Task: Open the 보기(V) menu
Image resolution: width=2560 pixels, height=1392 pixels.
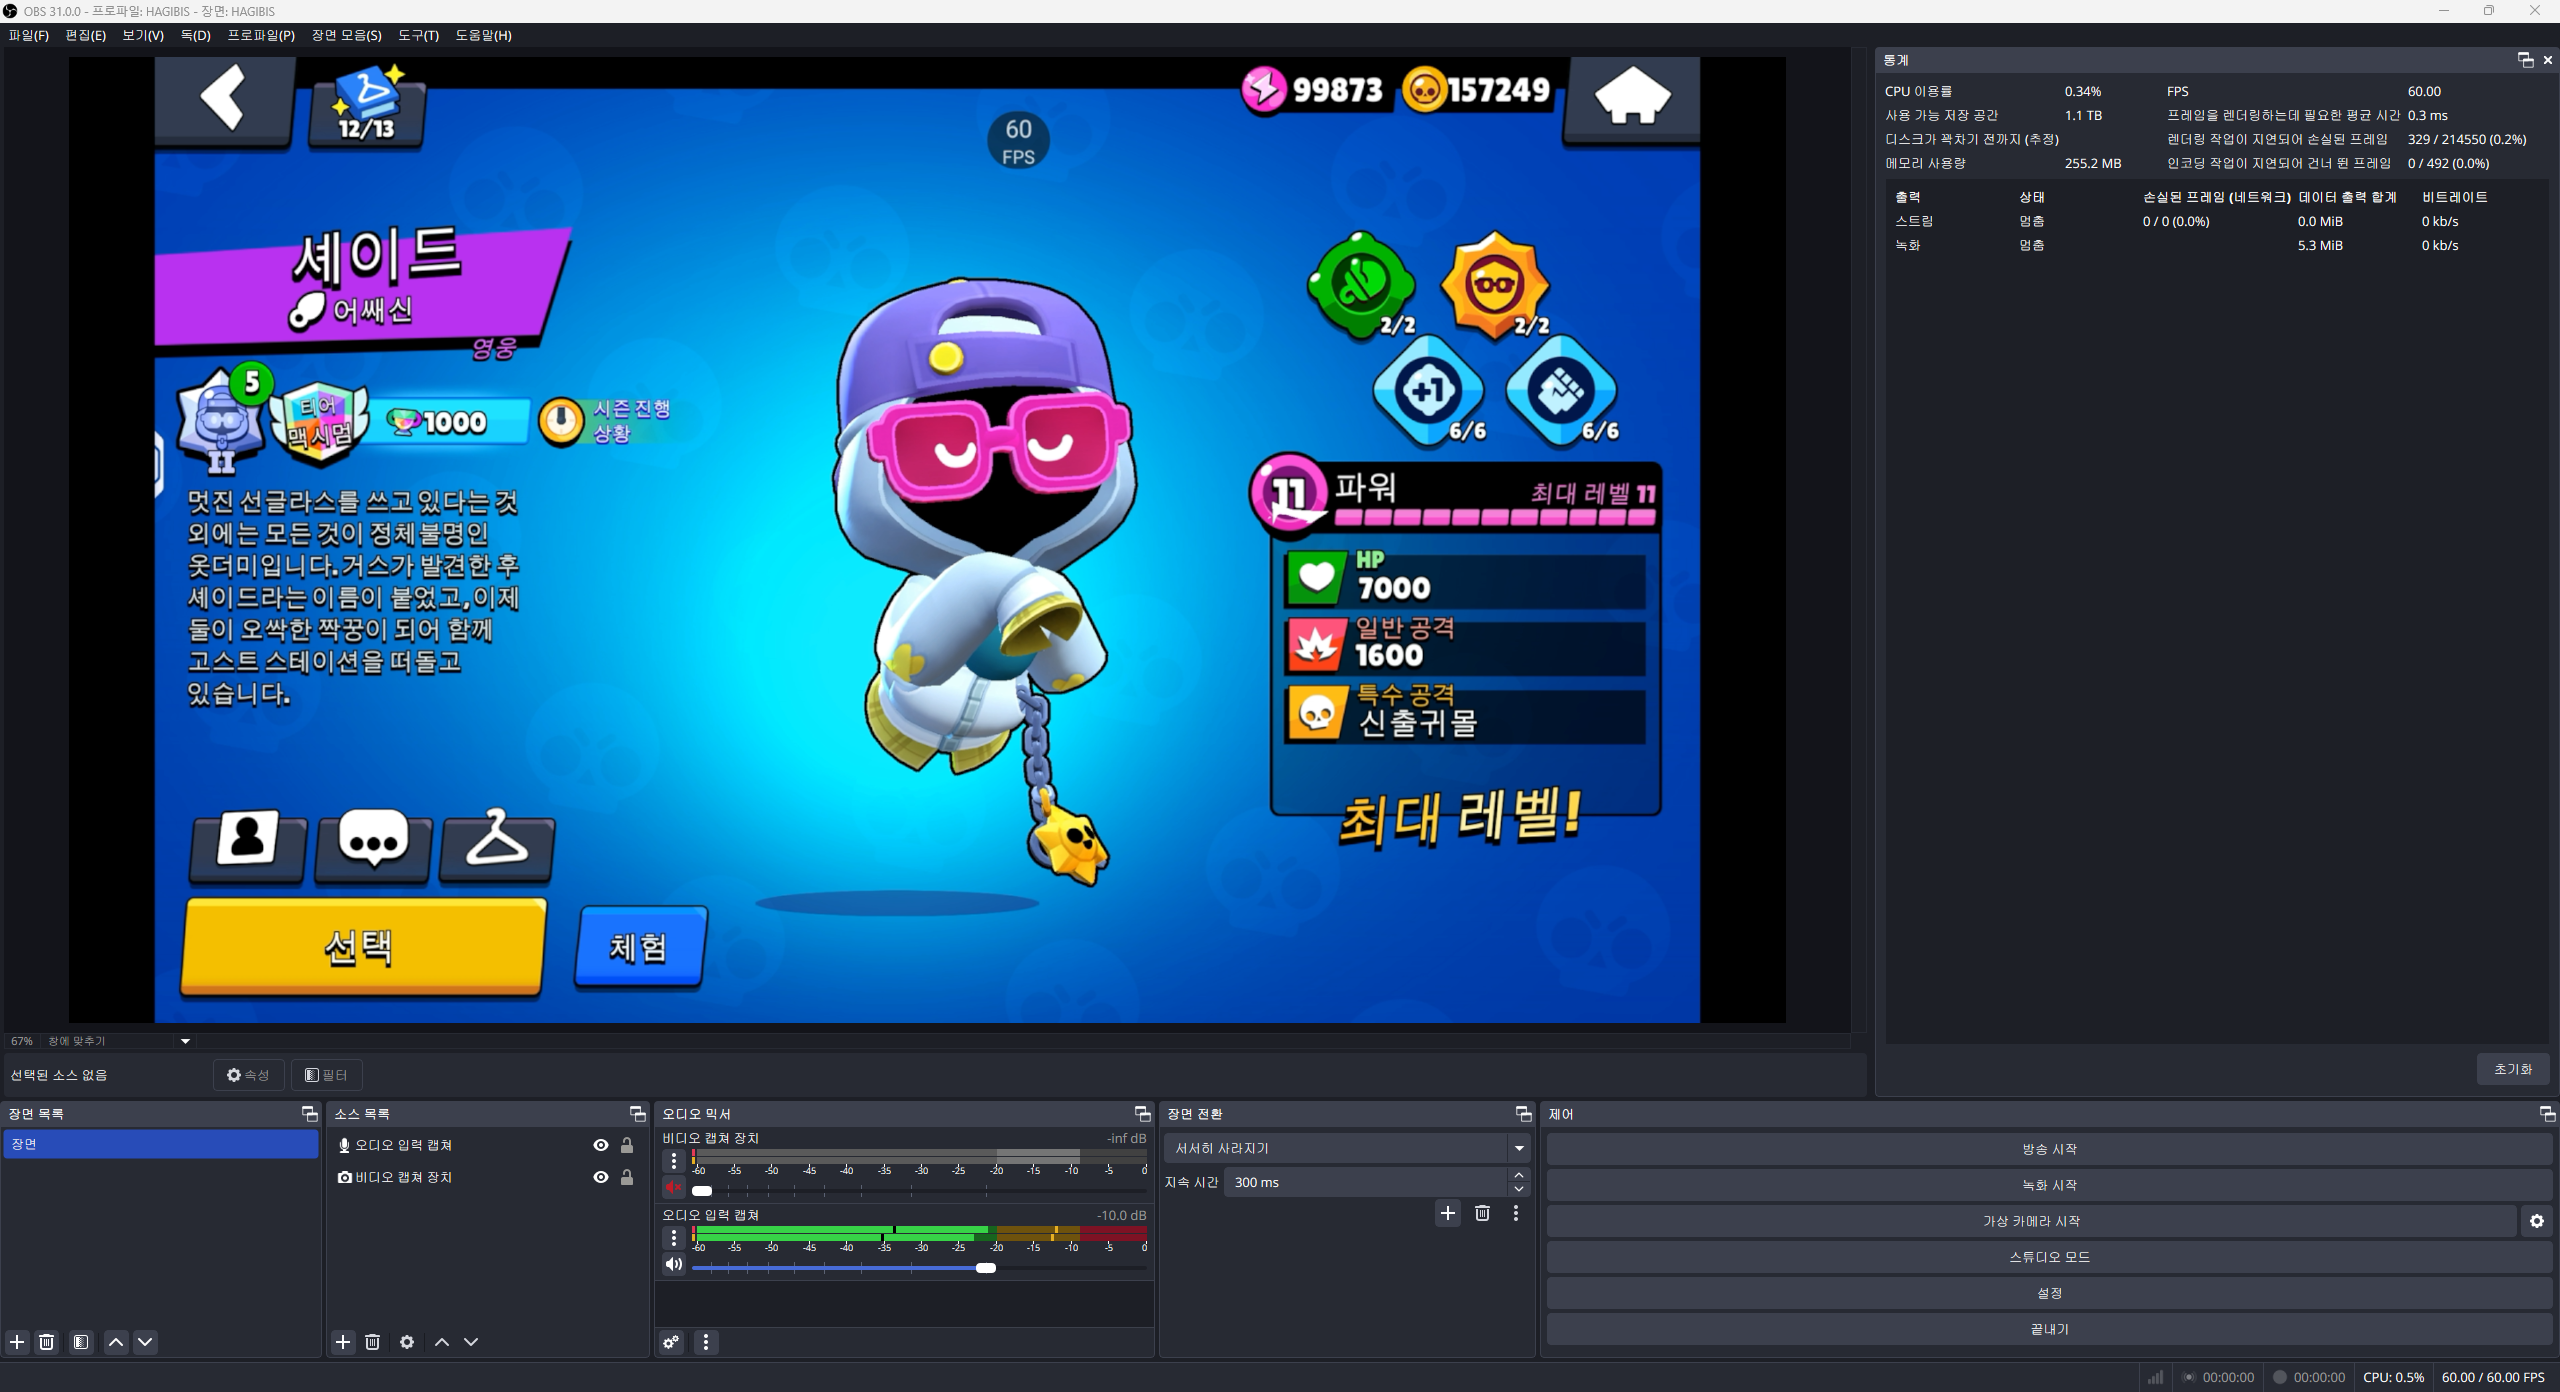Action: [x=143, y=35]
